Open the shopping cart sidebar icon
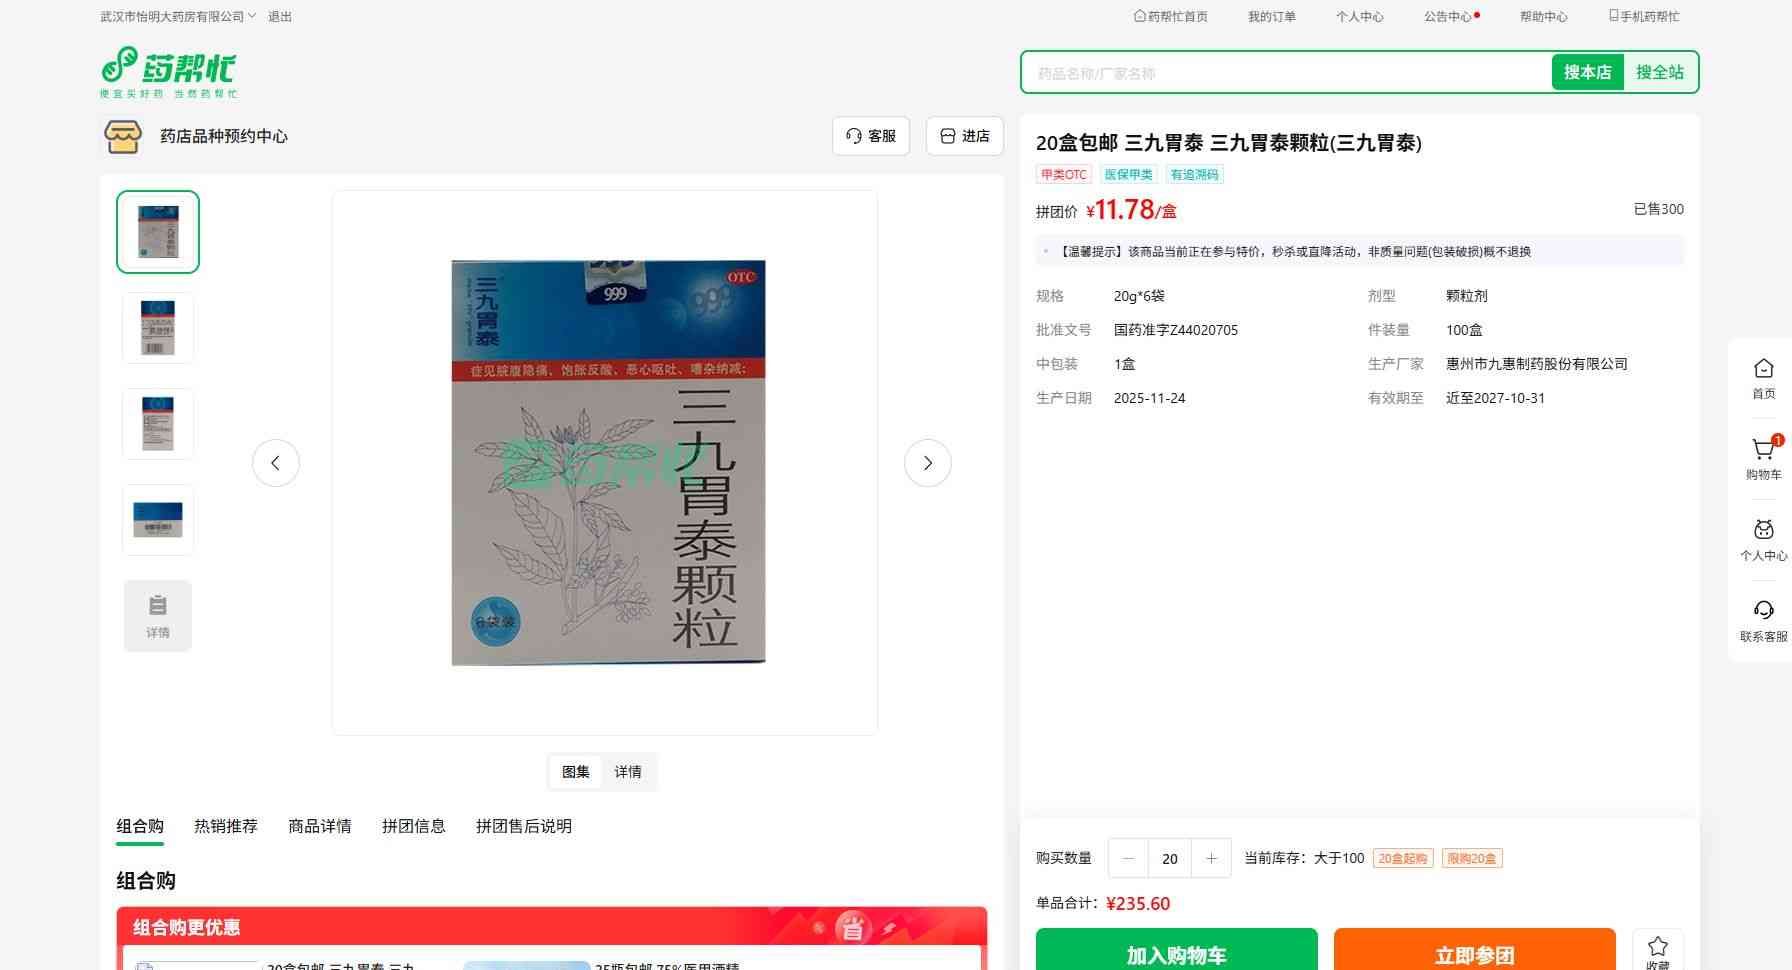The height and width of the screenshot is (970, 1792). pos(1763,452)
